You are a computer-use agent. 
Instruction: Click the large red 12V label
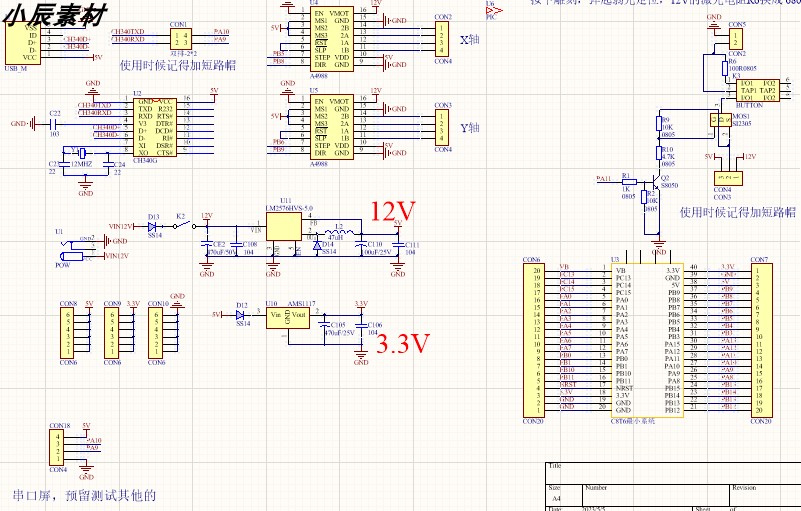point(392,212)
